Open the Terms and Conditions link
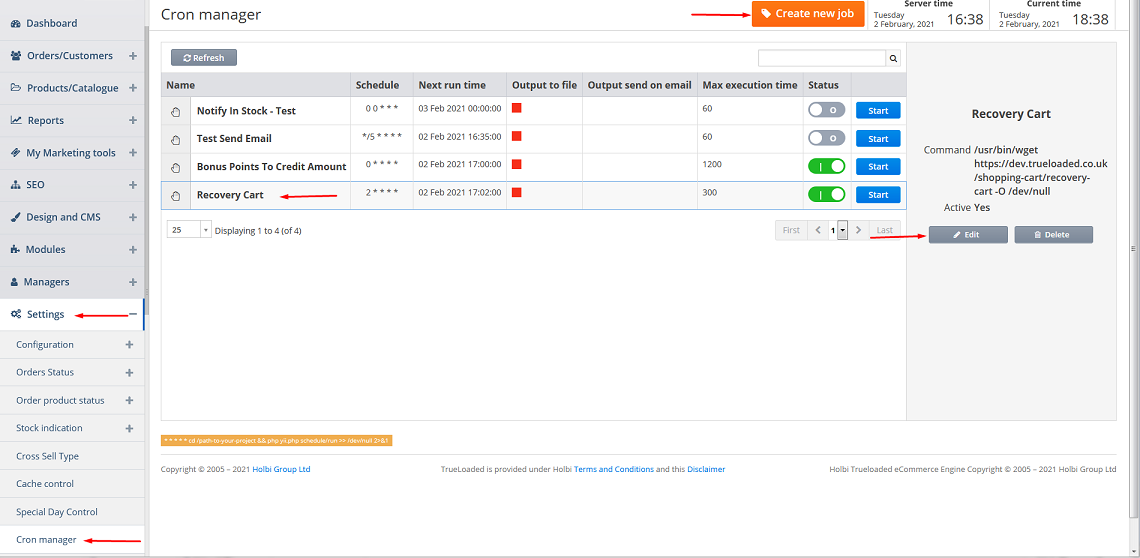Image resolution: width=1140 pixels, height=558 pixels. click(x=613, y=469)
